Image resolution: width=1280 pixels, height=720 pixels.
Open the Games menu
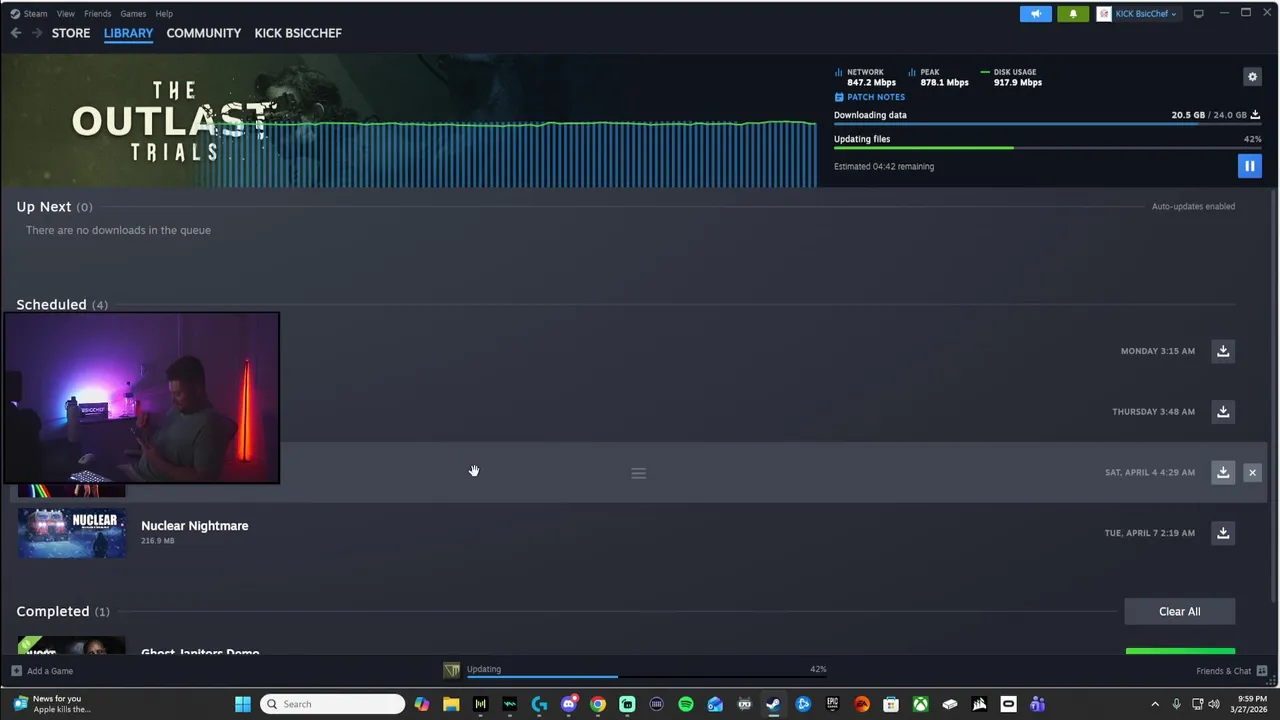133,14
